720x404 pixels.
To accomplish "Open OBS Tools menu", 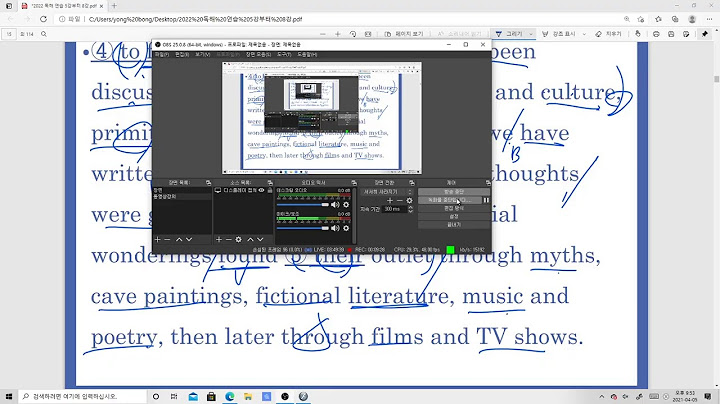I will coord(284,55).
